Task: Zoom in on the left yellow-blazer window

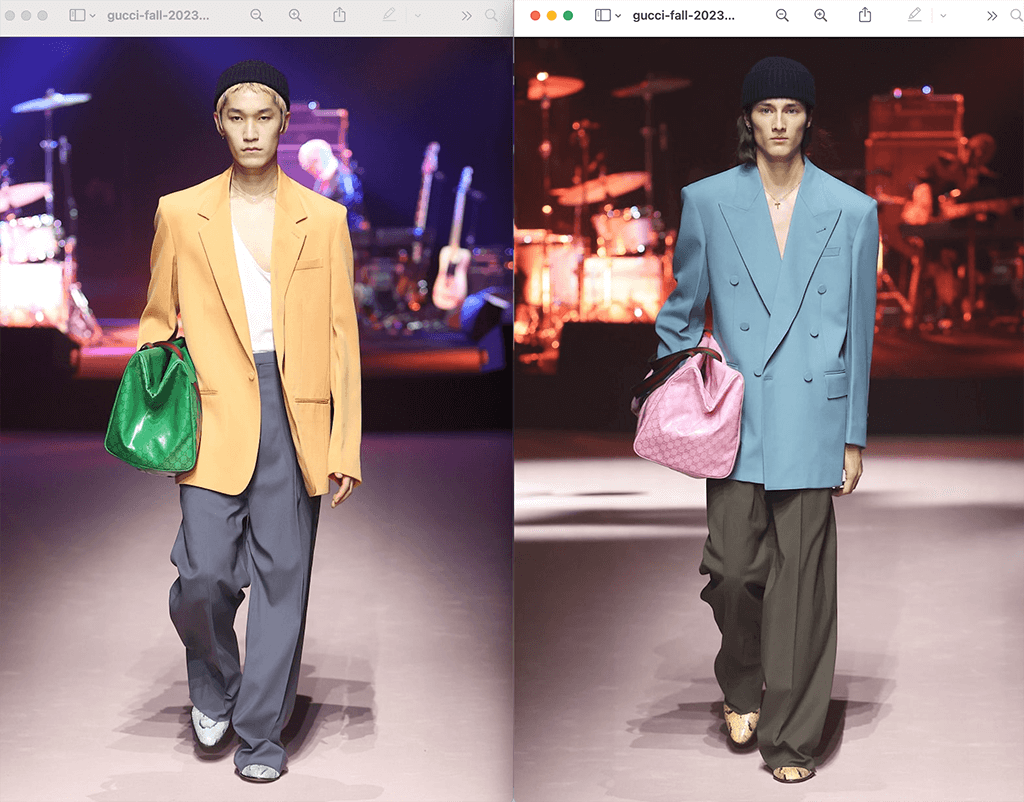Action: click(295, 16)
